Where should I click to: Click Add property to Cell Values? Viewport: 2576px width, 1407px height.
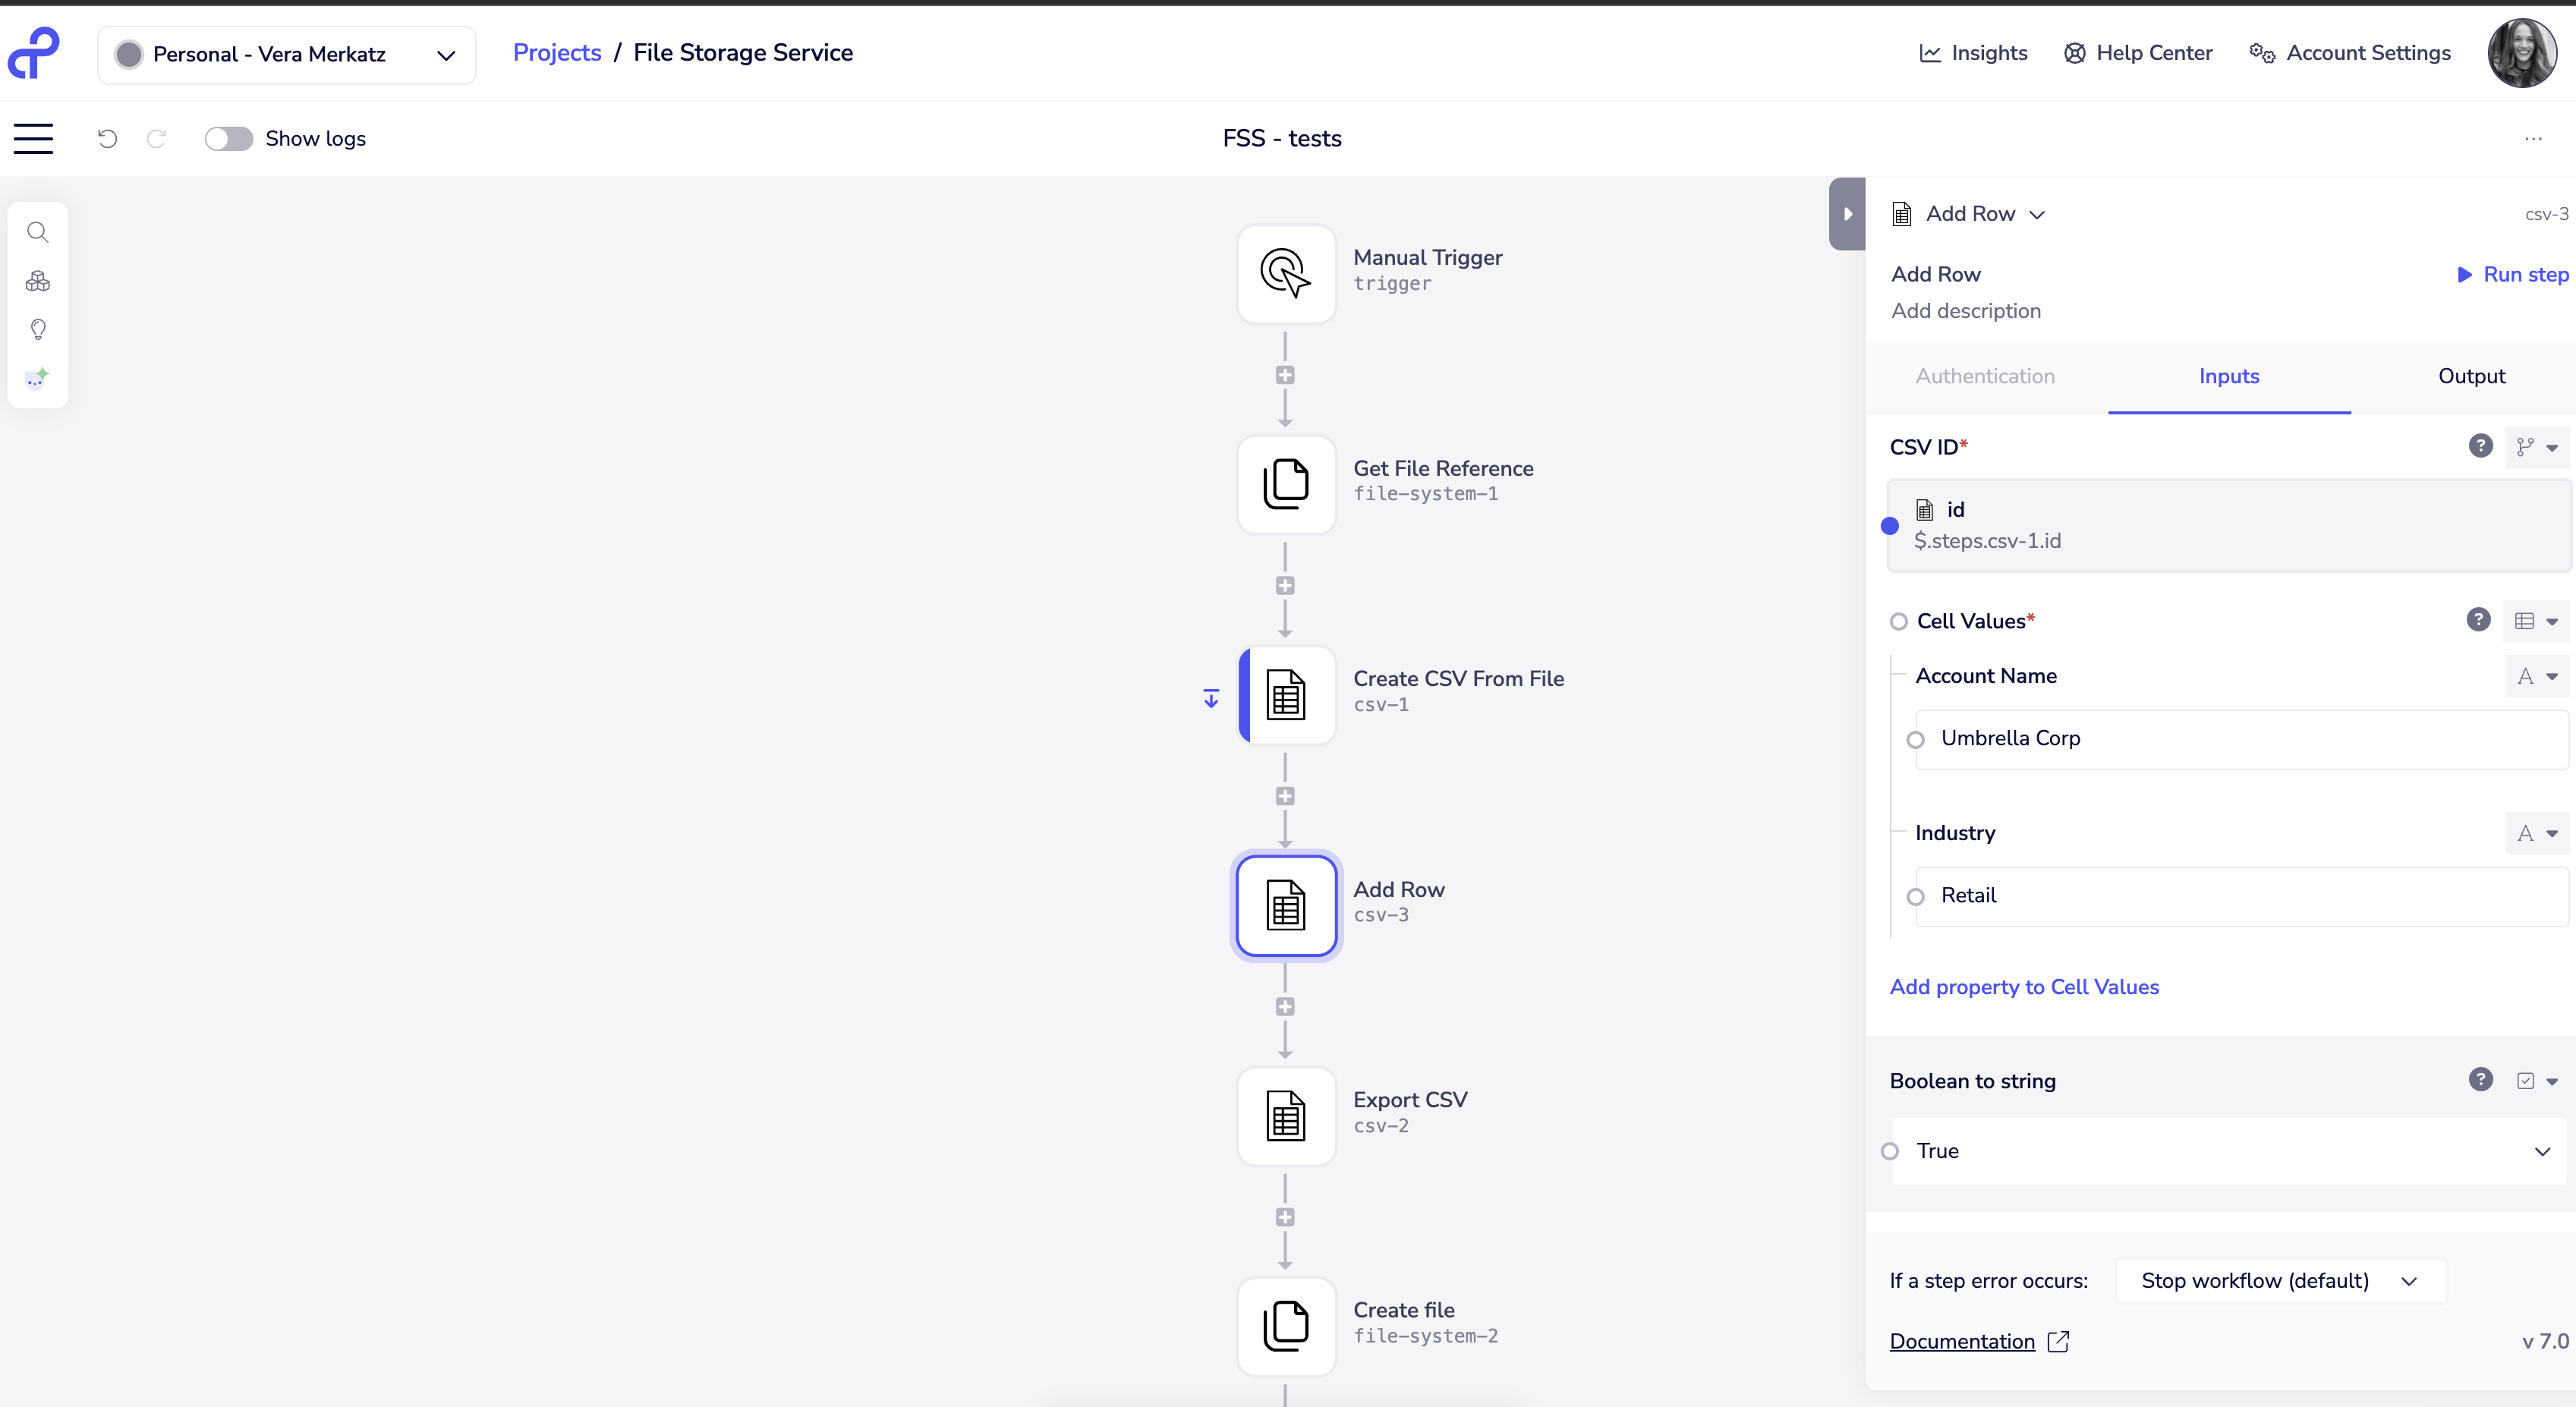click(2024, 987)
